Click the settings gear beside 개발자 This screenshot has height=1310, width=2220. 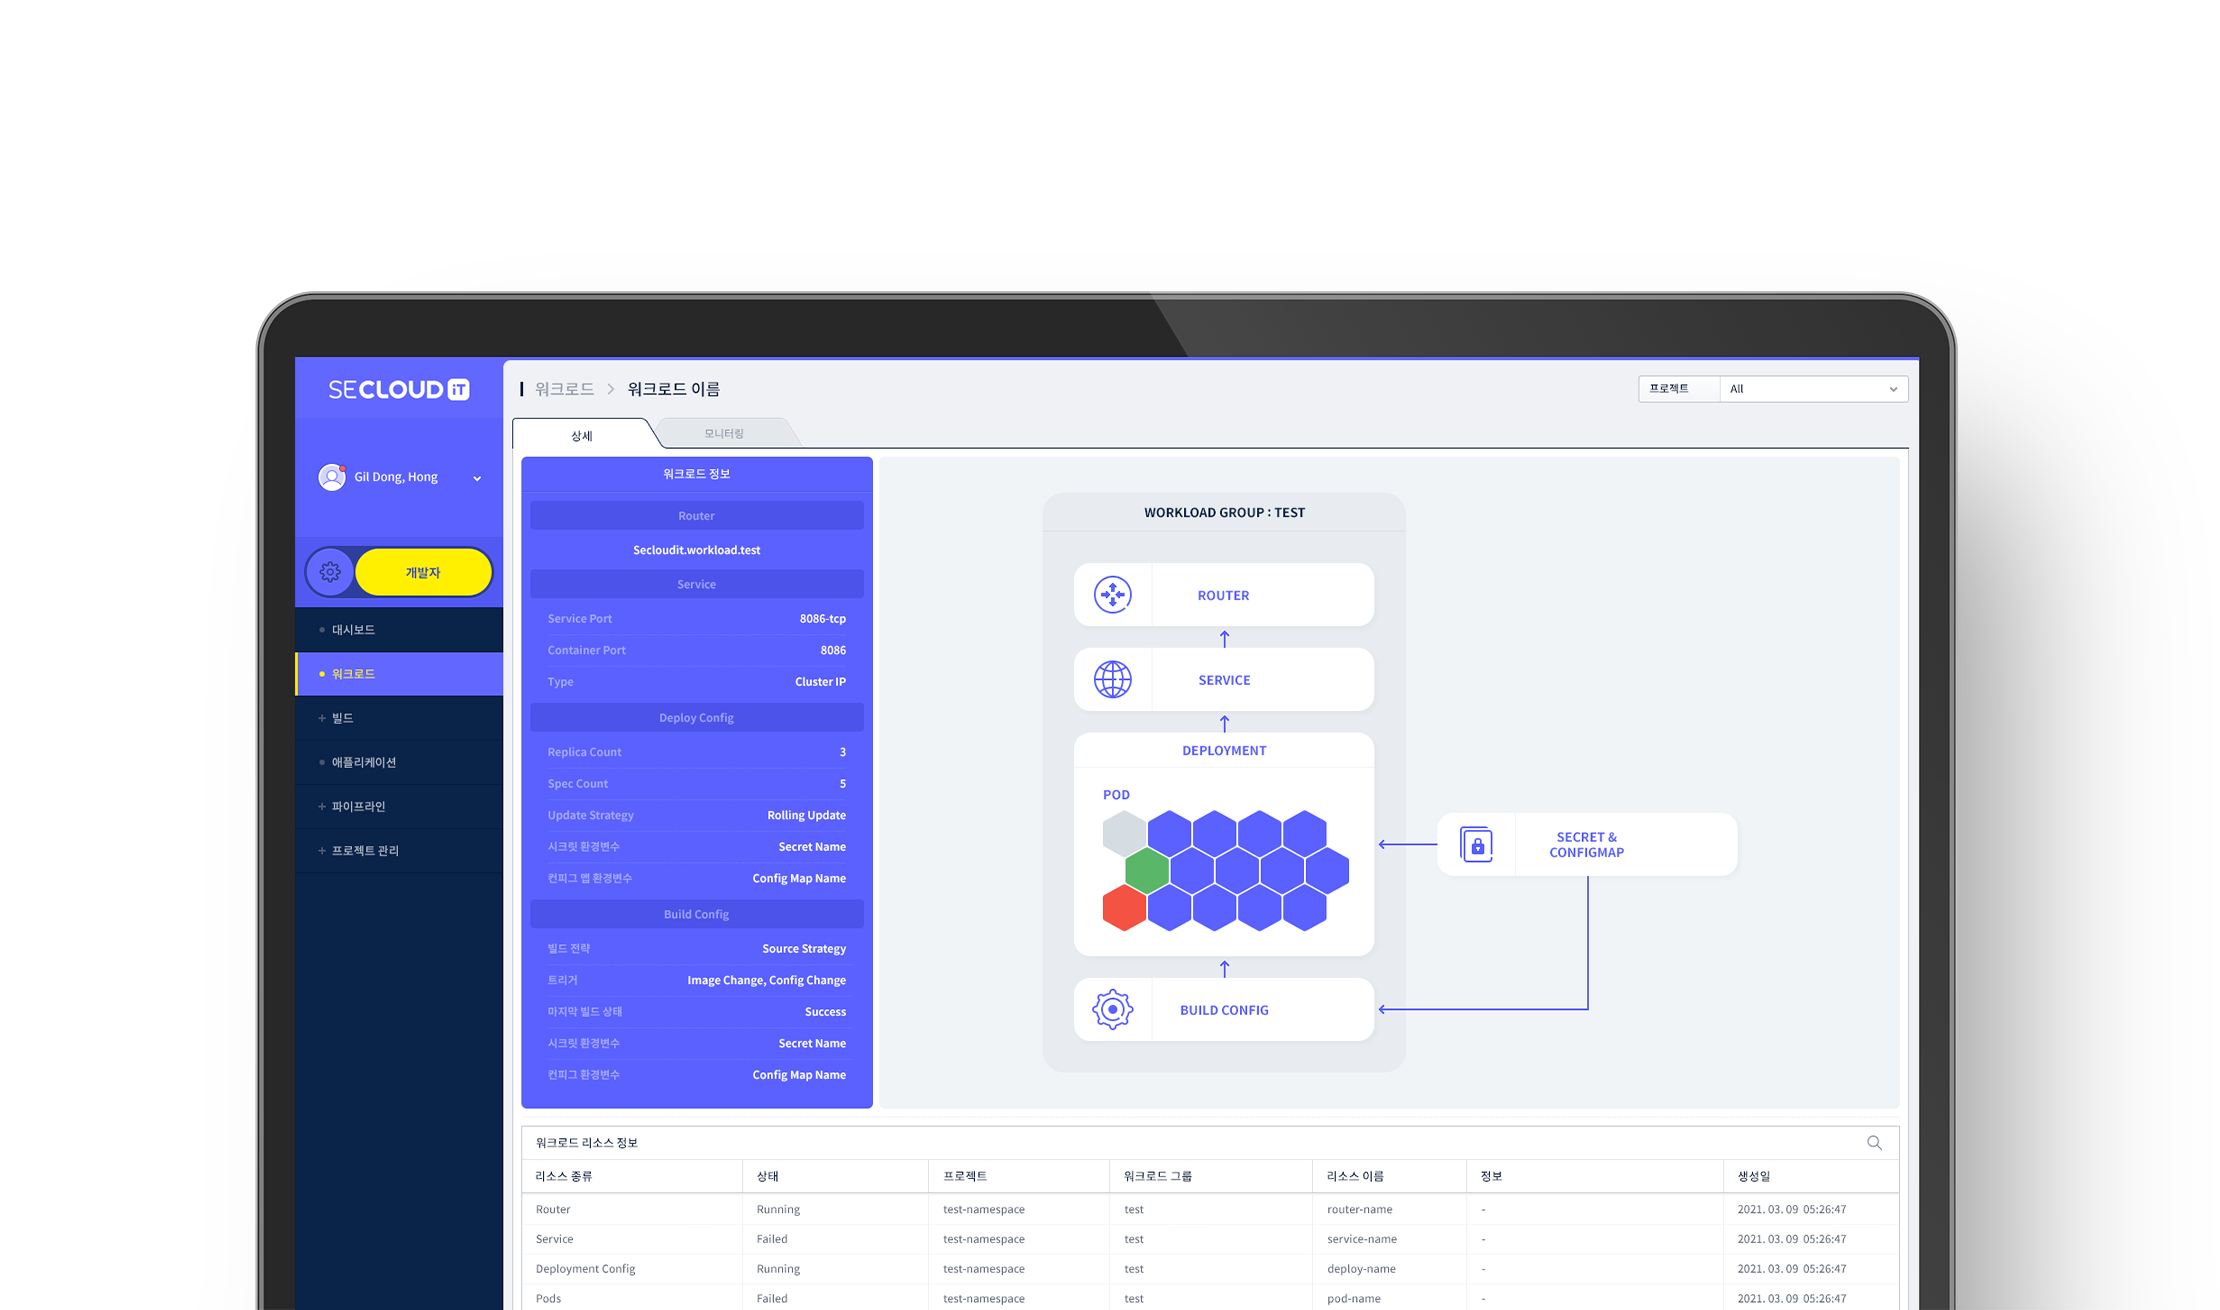(x=330, y=572)
